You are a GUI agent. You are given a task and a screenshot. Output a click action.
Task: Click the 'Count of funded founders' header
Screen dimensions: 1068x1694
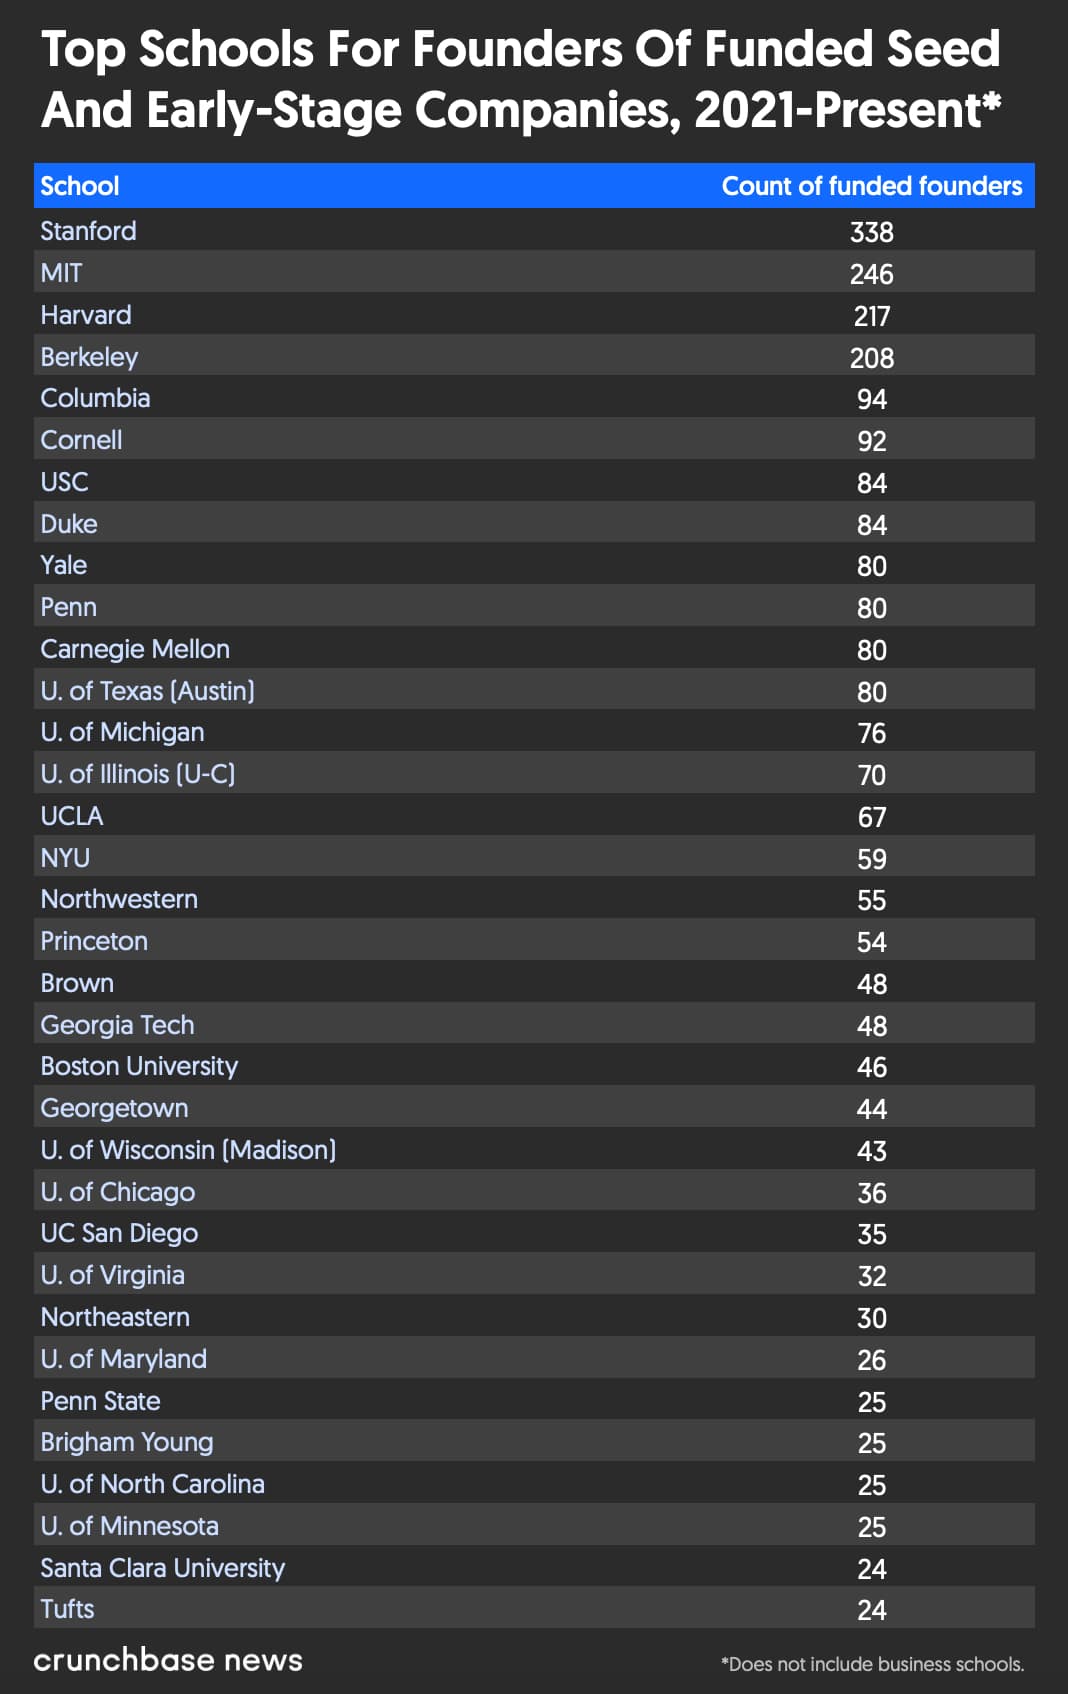(x=871, y=186)
